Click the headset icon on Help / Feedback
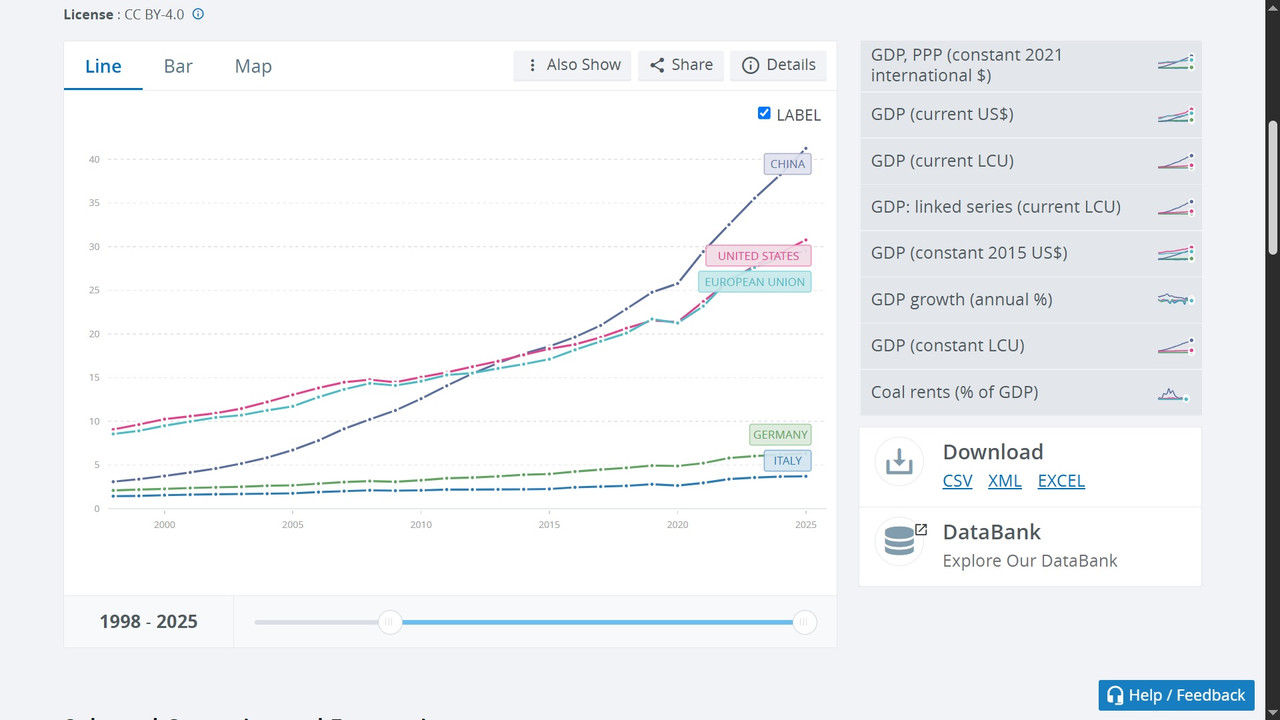The height and width of the screenshot is (720, 1280). pos(1115,695)
